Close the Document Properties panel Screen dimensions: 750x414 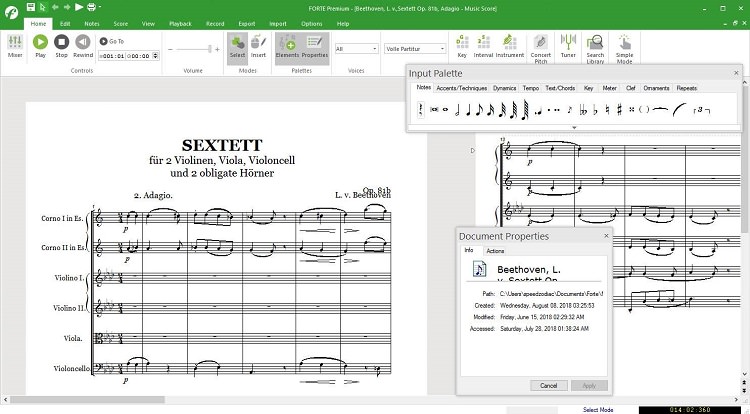pyautogui.click(x=607, y=236)
